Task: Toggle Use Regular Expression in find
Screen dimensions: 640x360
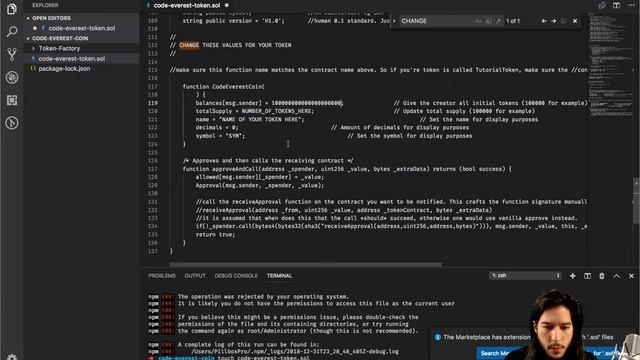Action: (498, 21)
